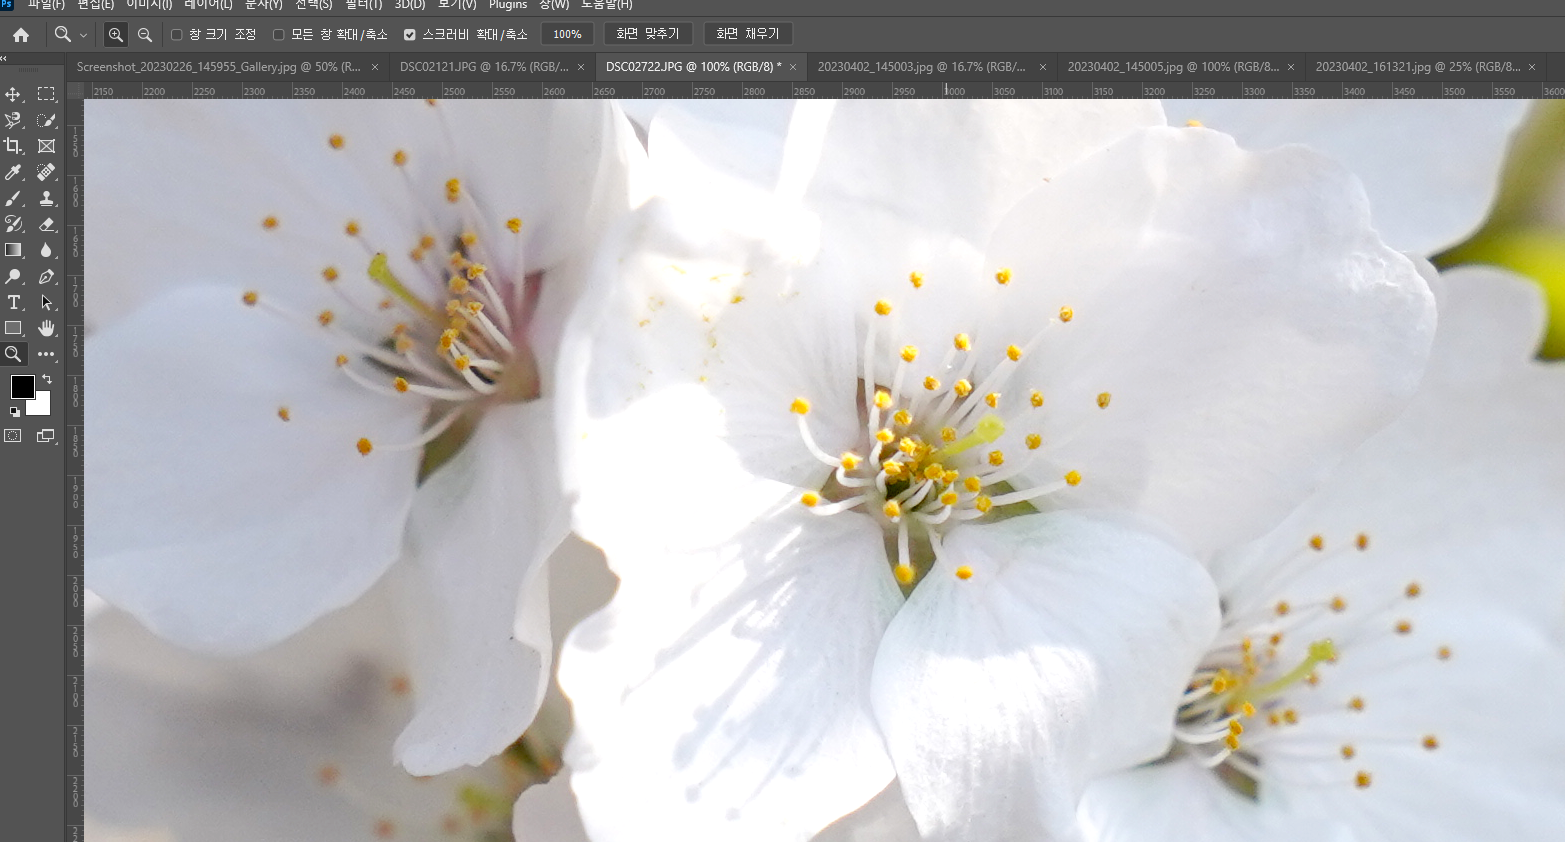1565x842 pixels.
Task: Select the Zoom tool in toolbox
Action: [13, 354]
